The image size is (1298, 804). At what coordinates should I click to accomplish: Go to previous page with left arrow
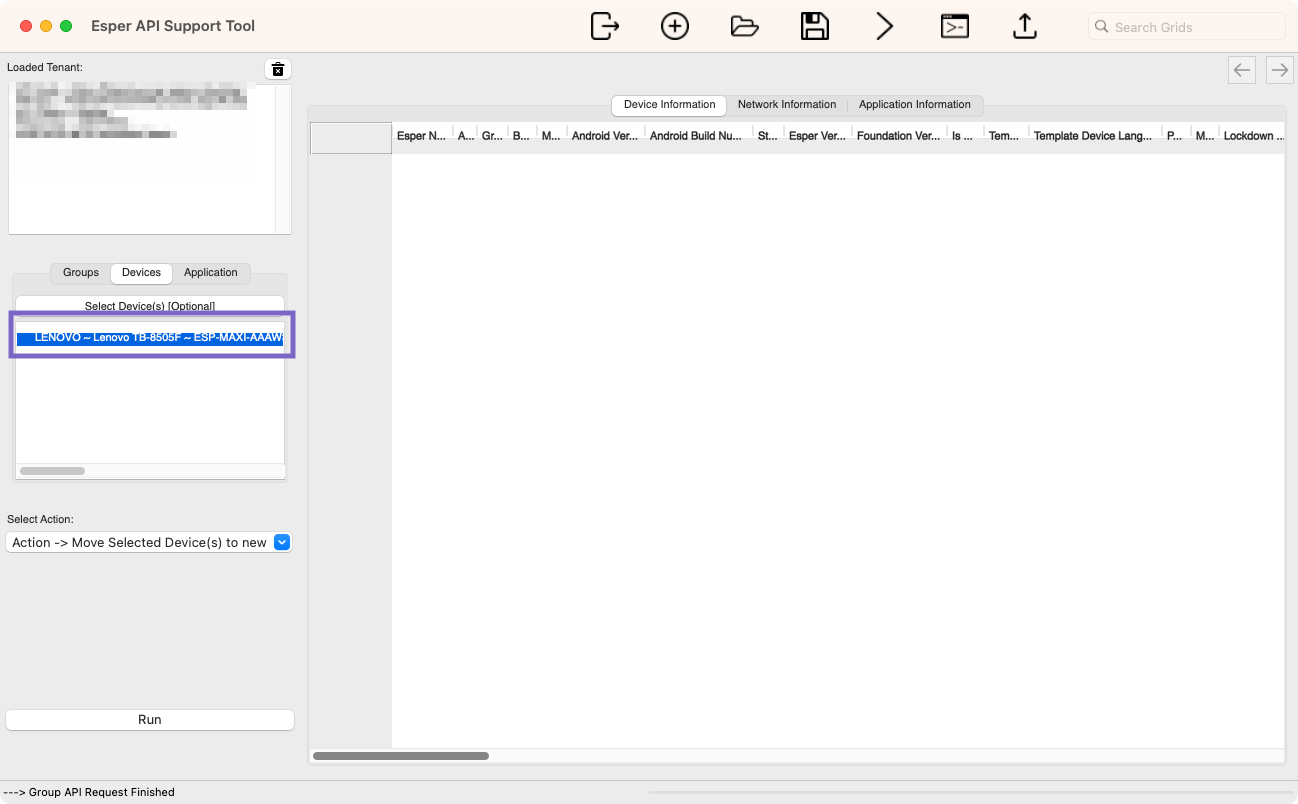pyautogui.click(x=1242, y=69)
